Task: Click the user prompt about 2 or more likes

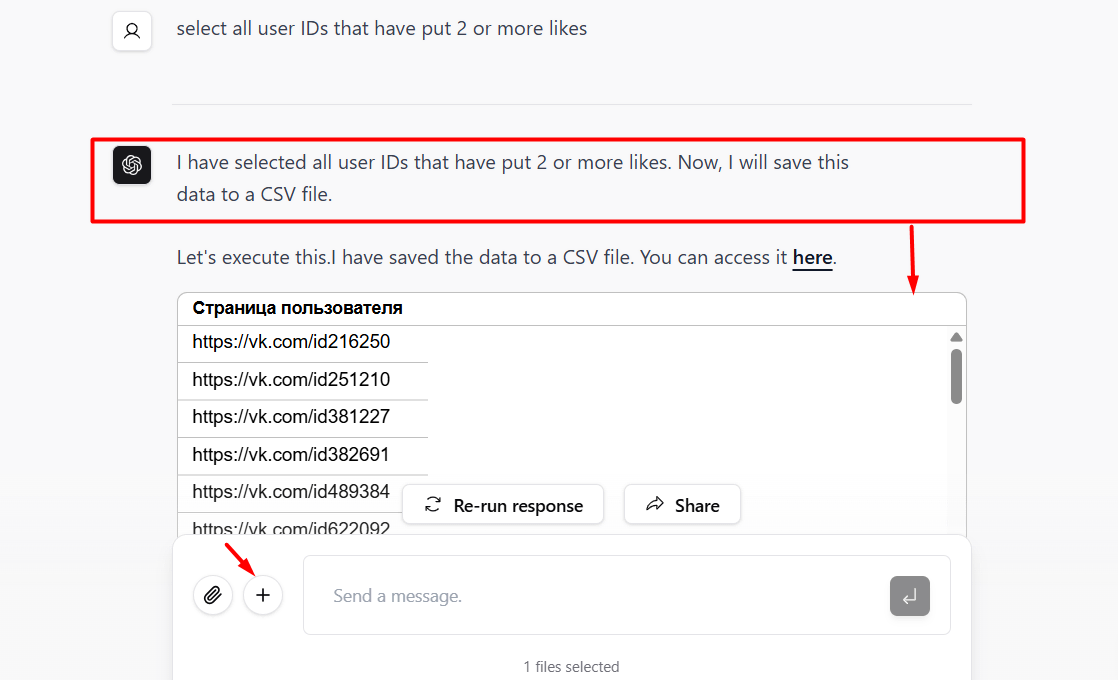Action: click(382, 29)
